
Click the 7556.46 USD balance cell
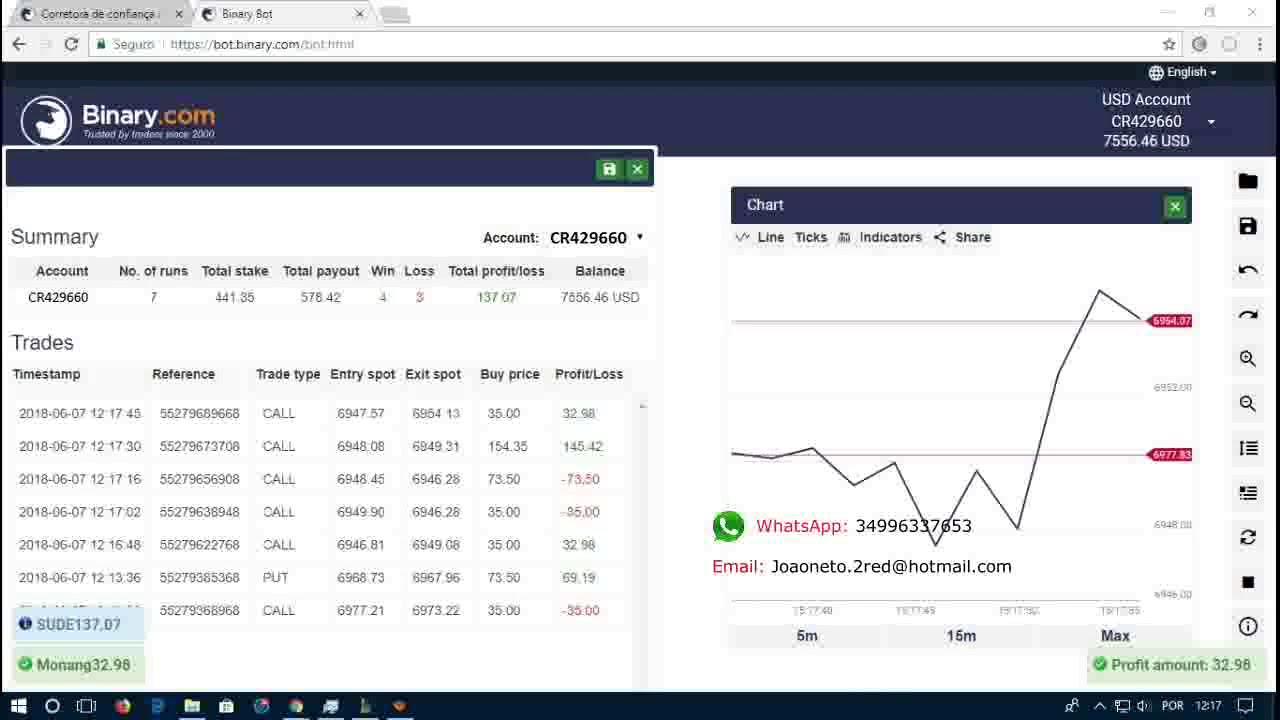point(600,297)
